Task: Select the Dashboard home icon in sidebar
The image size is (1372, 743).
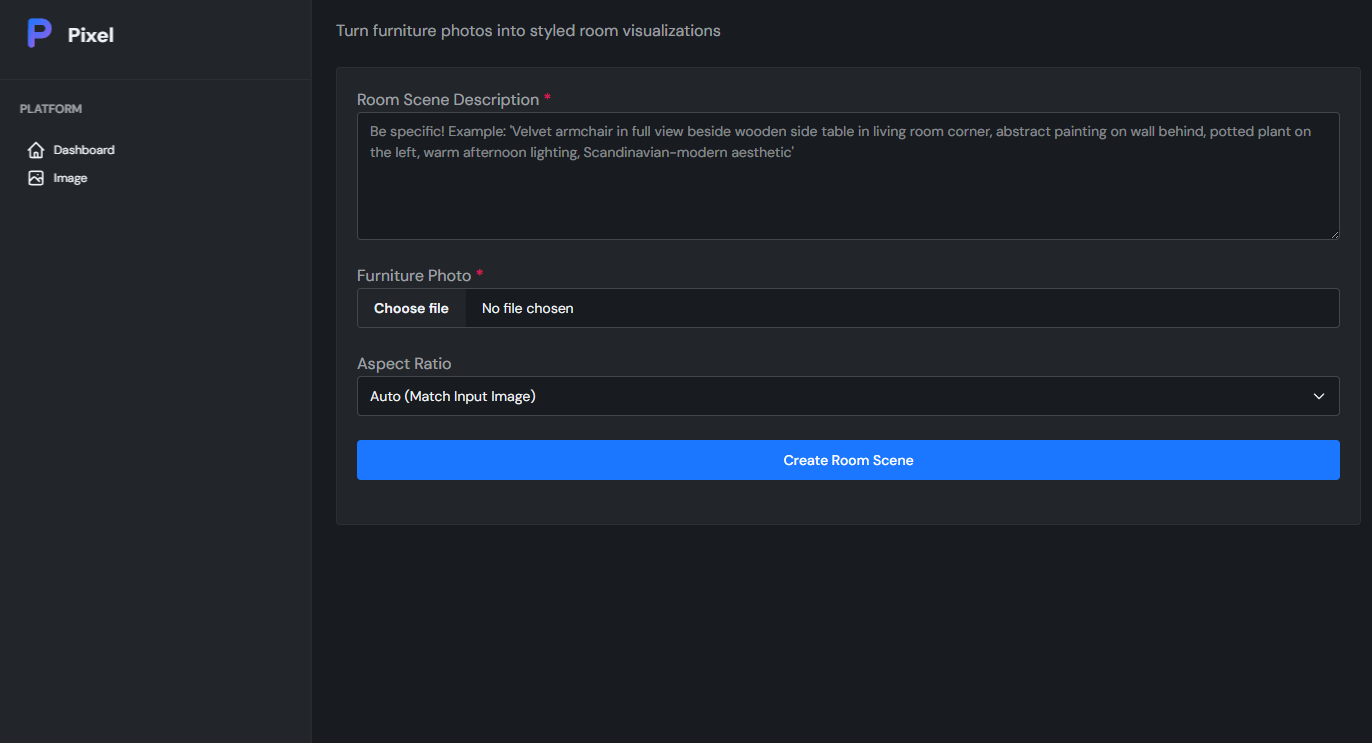Action: pyautogui.click(x=35, y=149)
